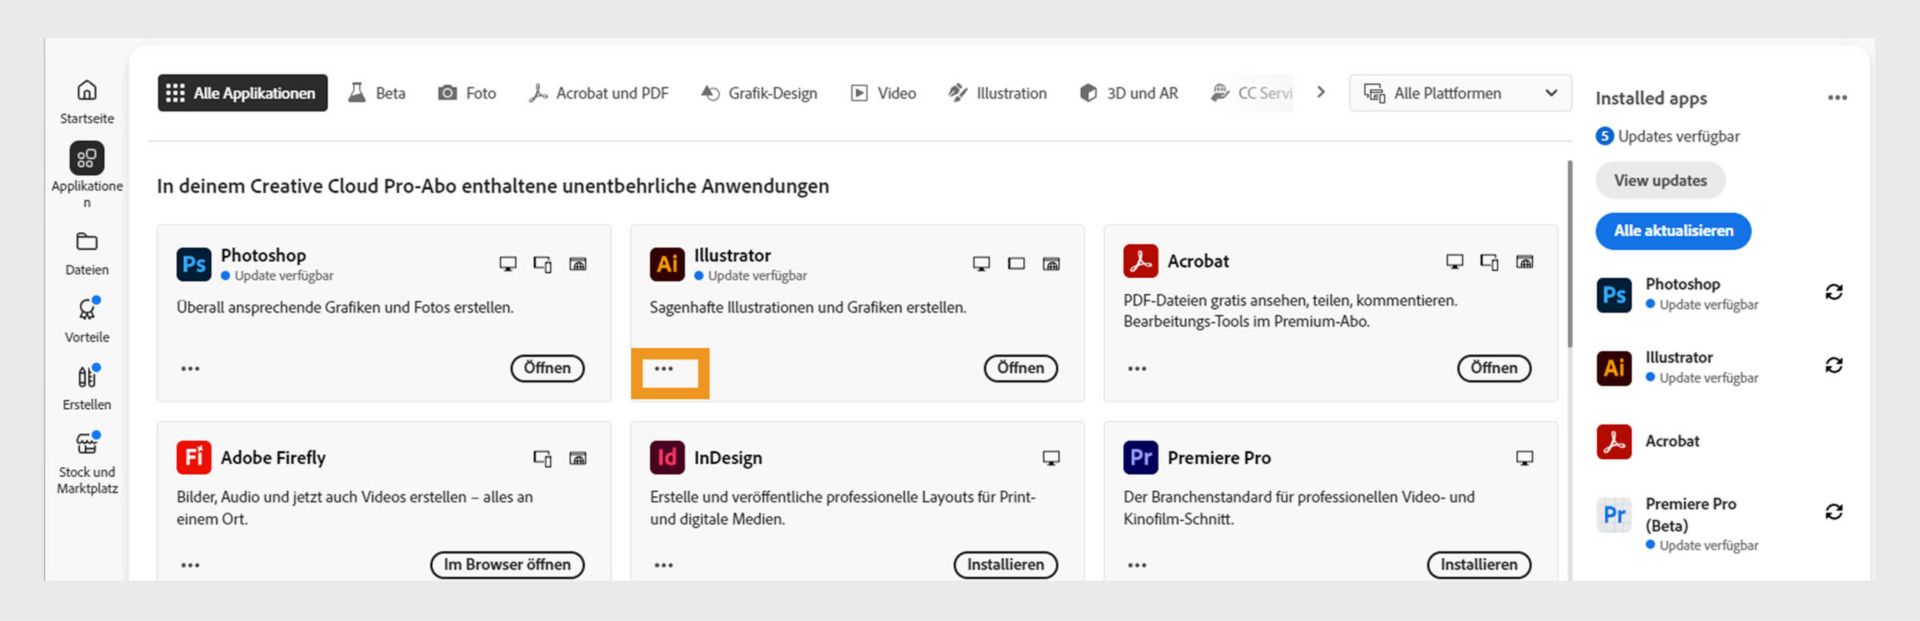Screen dimensions: 1920x621
Task: Update Premiere Pro (Beta) via refresh icon
Action: (1833, 512)
